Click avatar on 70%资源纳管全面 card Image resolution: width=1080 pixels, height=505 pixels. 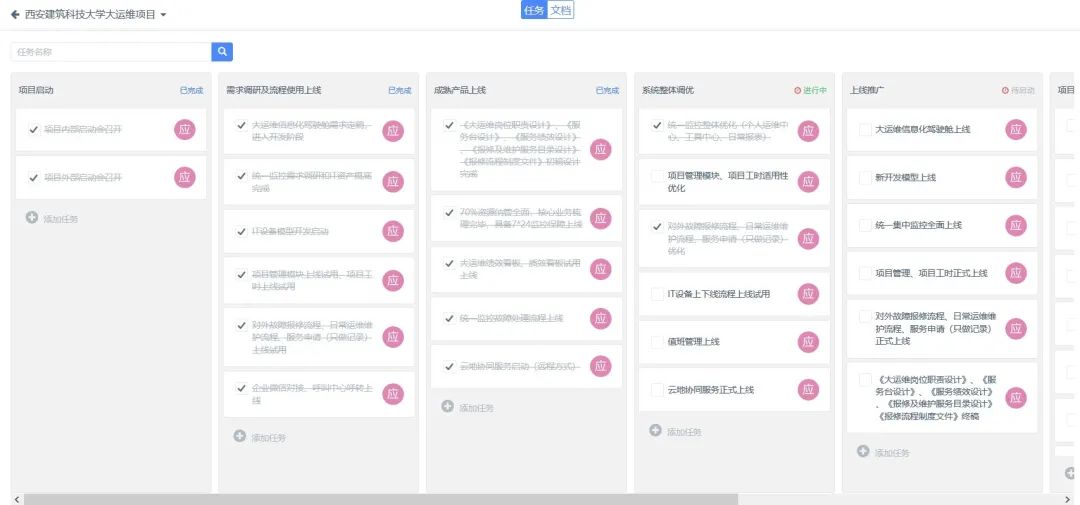pos(601,218)
